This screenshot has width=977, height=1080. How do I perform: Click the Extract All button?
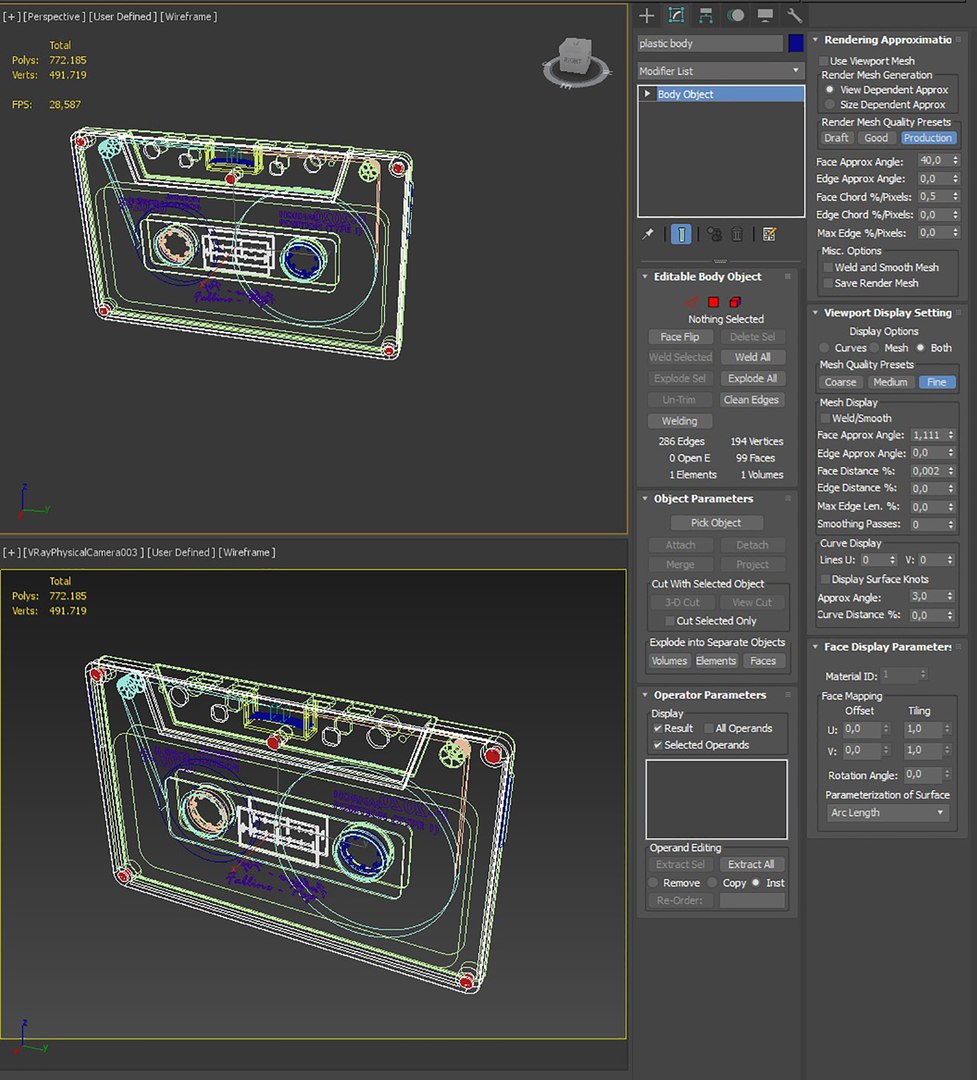[752, 864]
